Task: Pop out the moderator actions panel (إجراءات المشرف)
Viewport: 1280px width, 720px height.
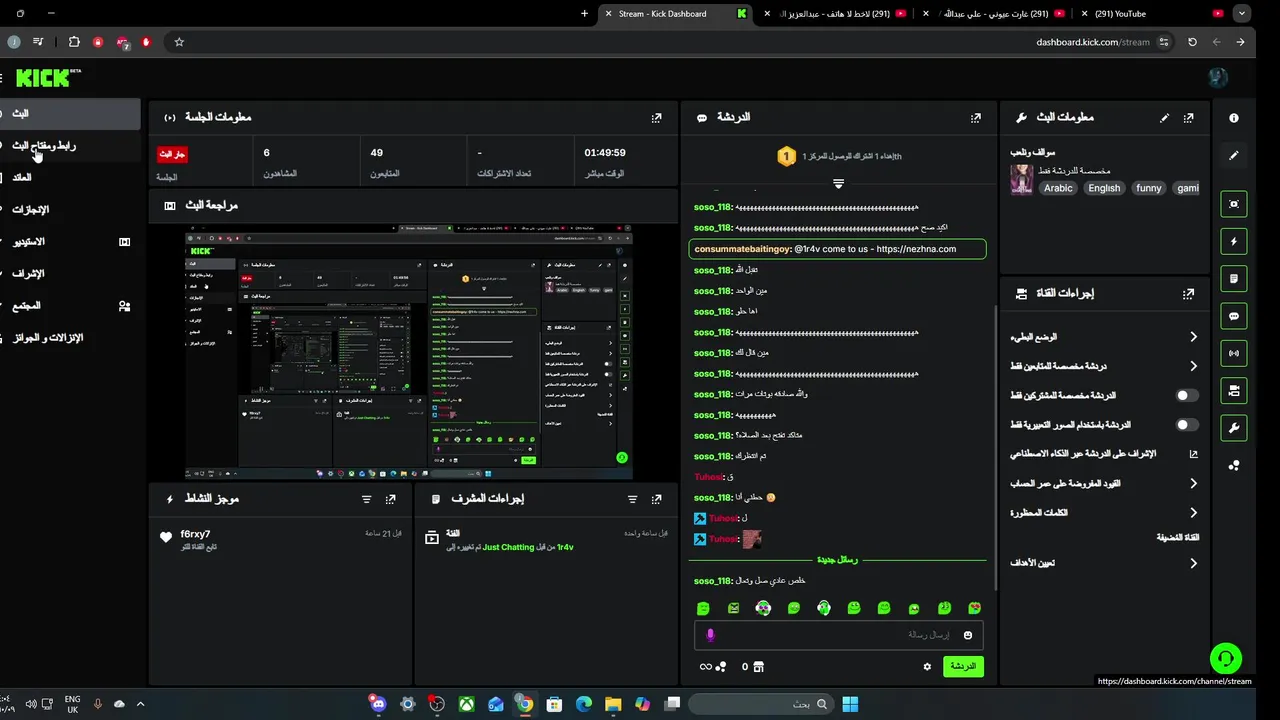Action: [x=656, y=499]
